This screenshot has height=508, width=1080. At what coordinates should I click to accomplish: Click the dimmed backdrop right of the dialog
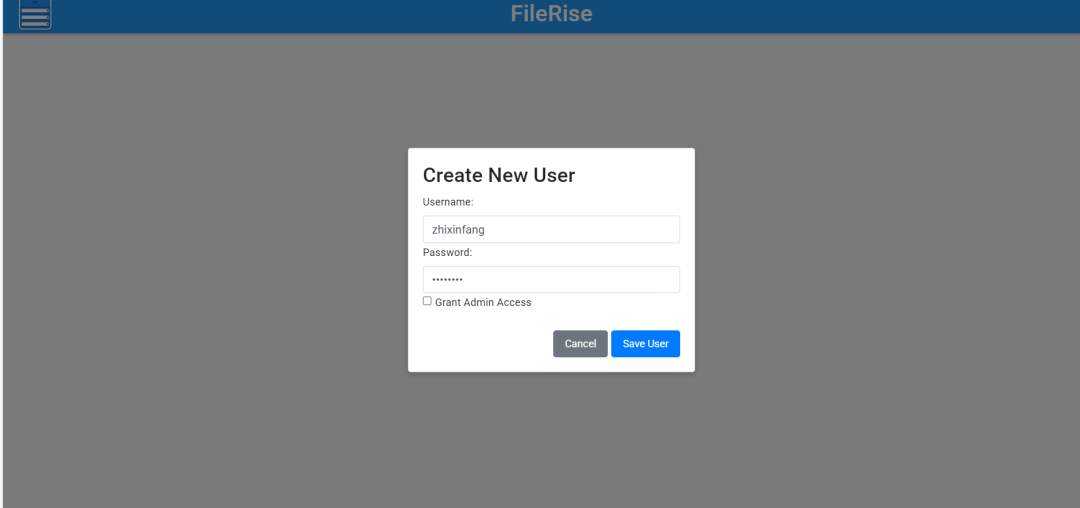coord(880,260)
